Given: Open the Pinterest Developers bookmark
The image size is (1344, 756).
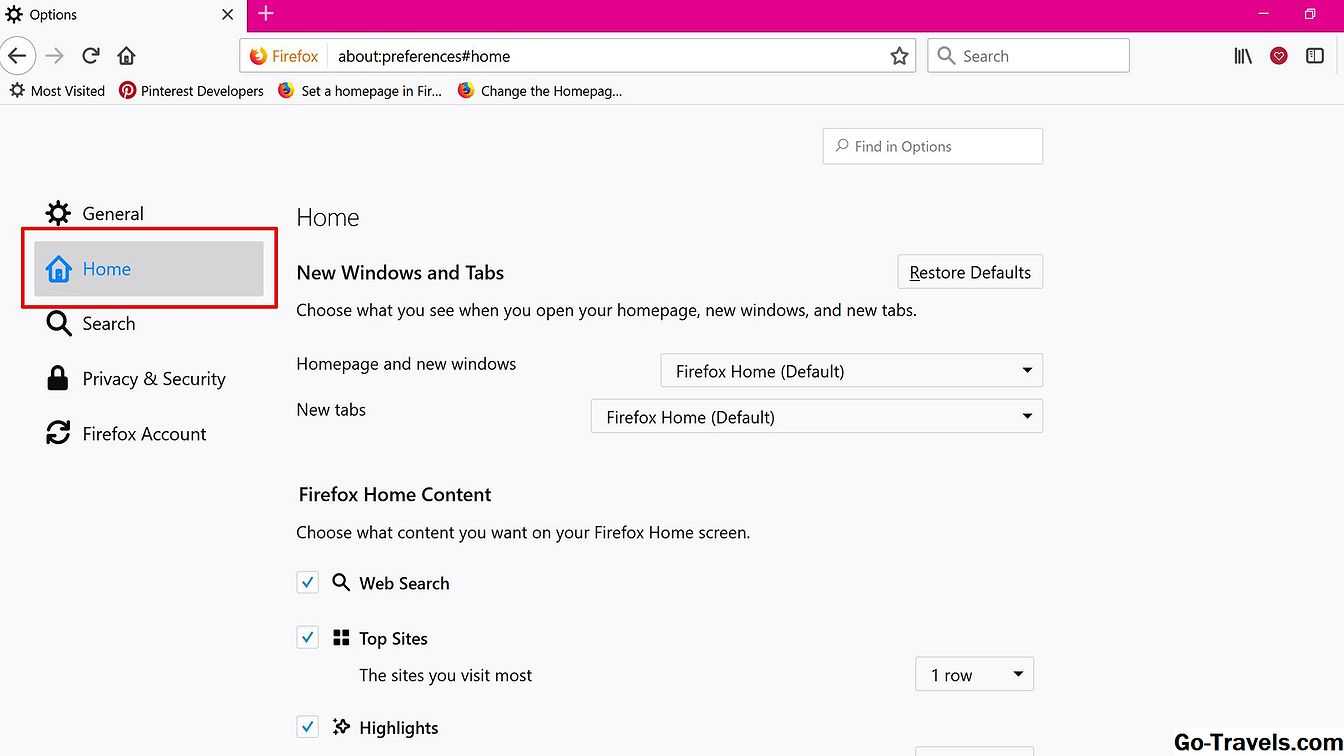Looking at the screenshot, I should point(192,91).
